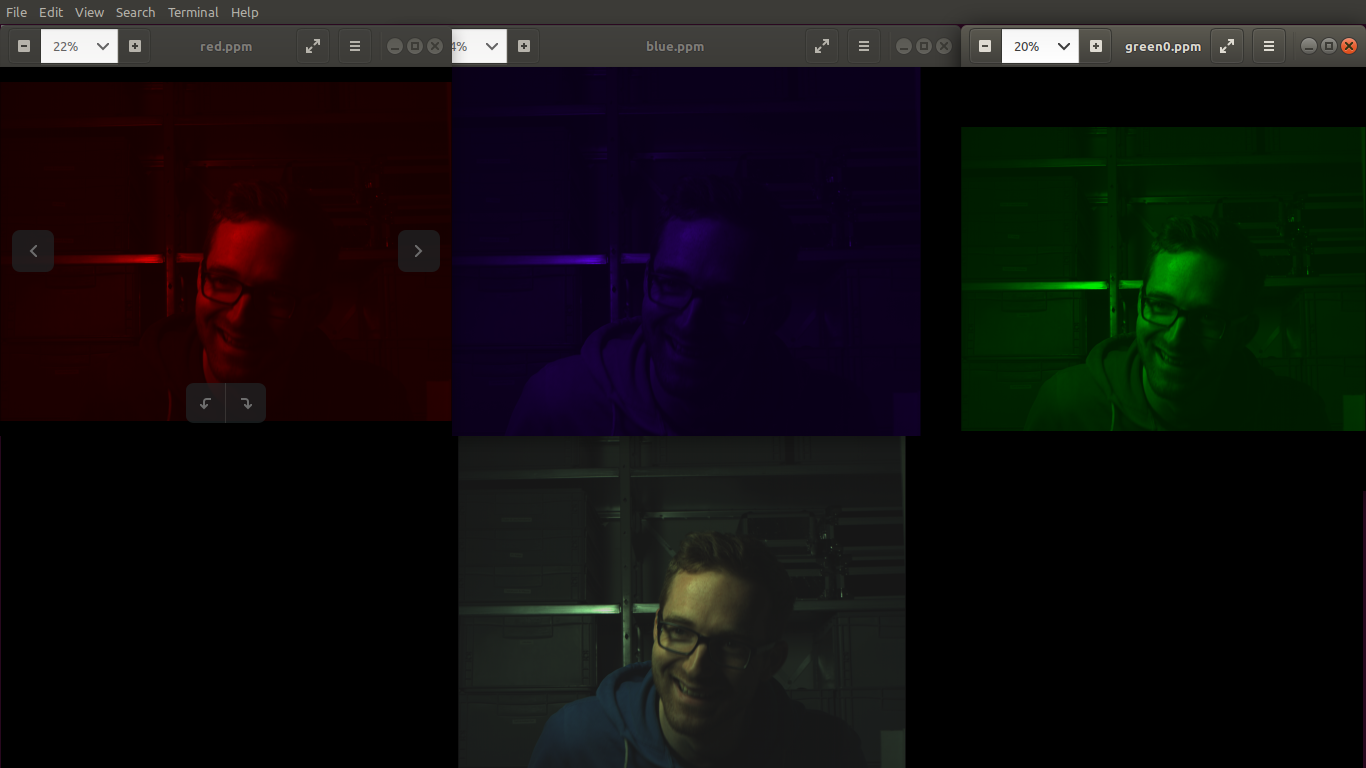Rotate the red image counterclockwise
This screenshot has height=768, width=1366.
click(205, 403)
